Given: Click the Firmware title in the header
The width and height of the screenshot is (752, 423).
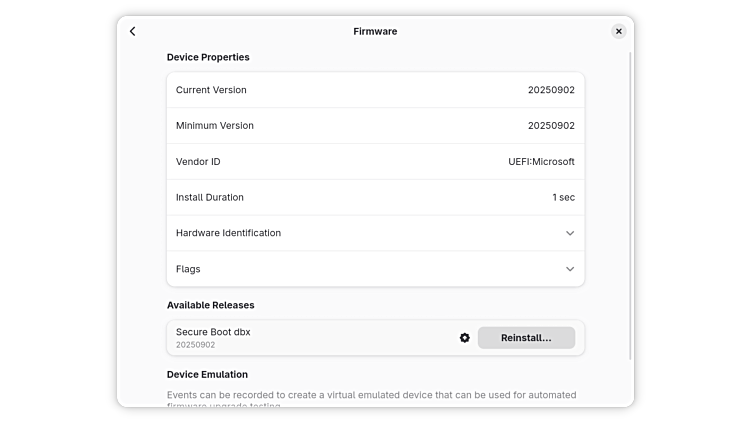Looking at the screenshot, I should [375, 31].
